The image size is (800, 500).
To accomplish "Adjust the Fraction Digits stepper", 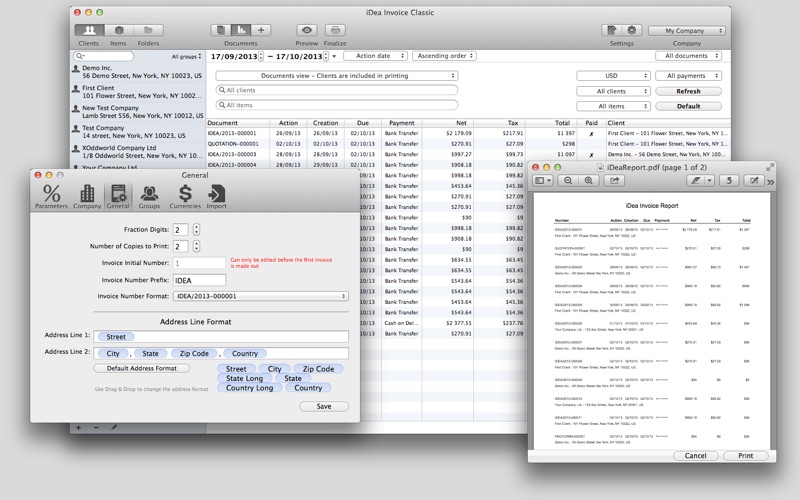I will (x=196, y=230).
